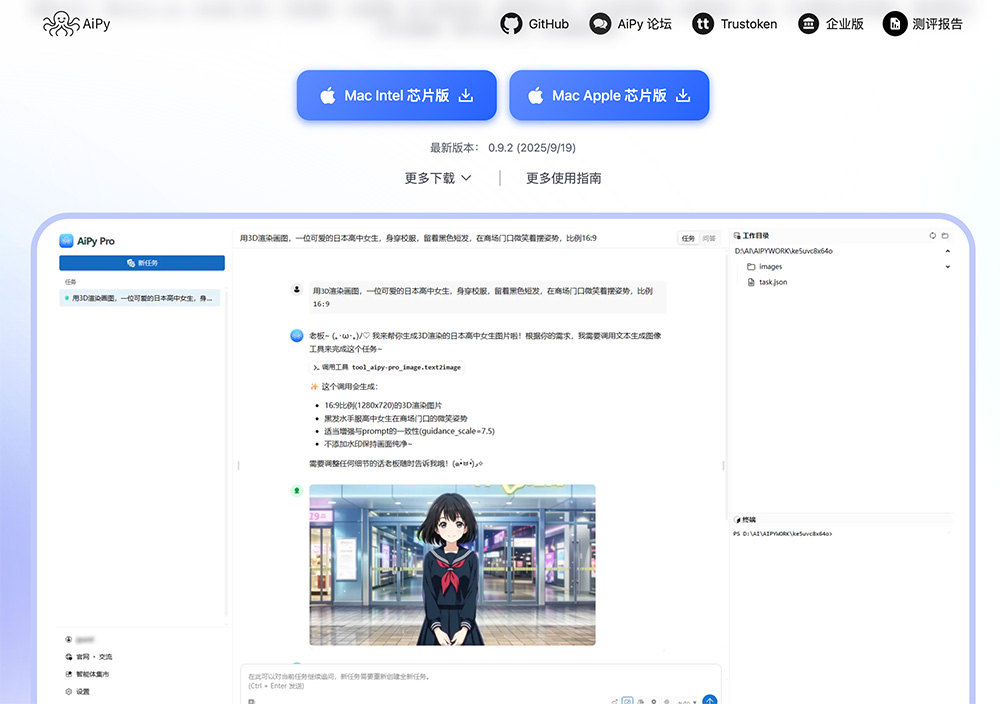Viewport: 1000px width, 704px height.
Task: Click the open folder icon in 工作目录
Action: pos(945,236)
